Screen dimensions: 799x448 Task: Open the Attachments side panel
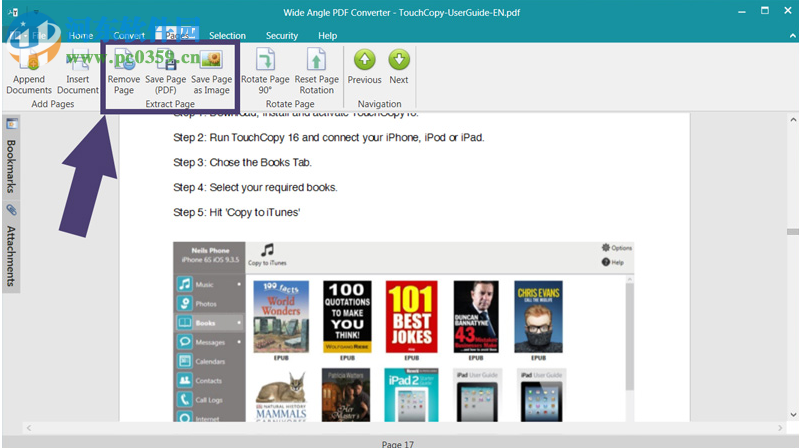pyautogui.click(x=11, y=256)
